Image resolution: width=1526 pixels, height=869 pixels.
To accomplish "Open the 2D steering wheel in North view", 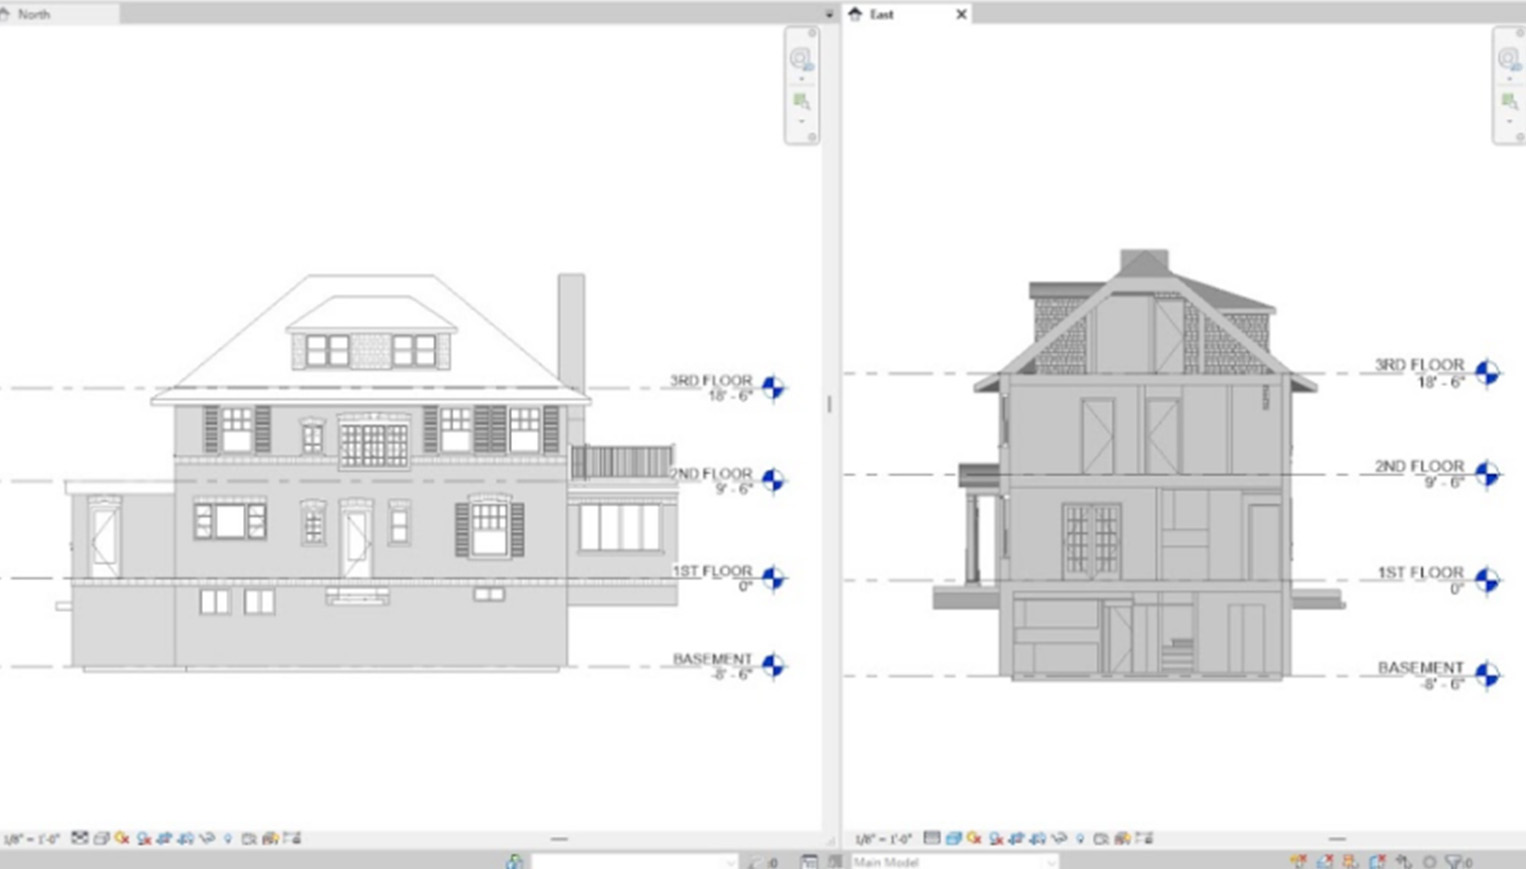I will click(x=800, y=59).
